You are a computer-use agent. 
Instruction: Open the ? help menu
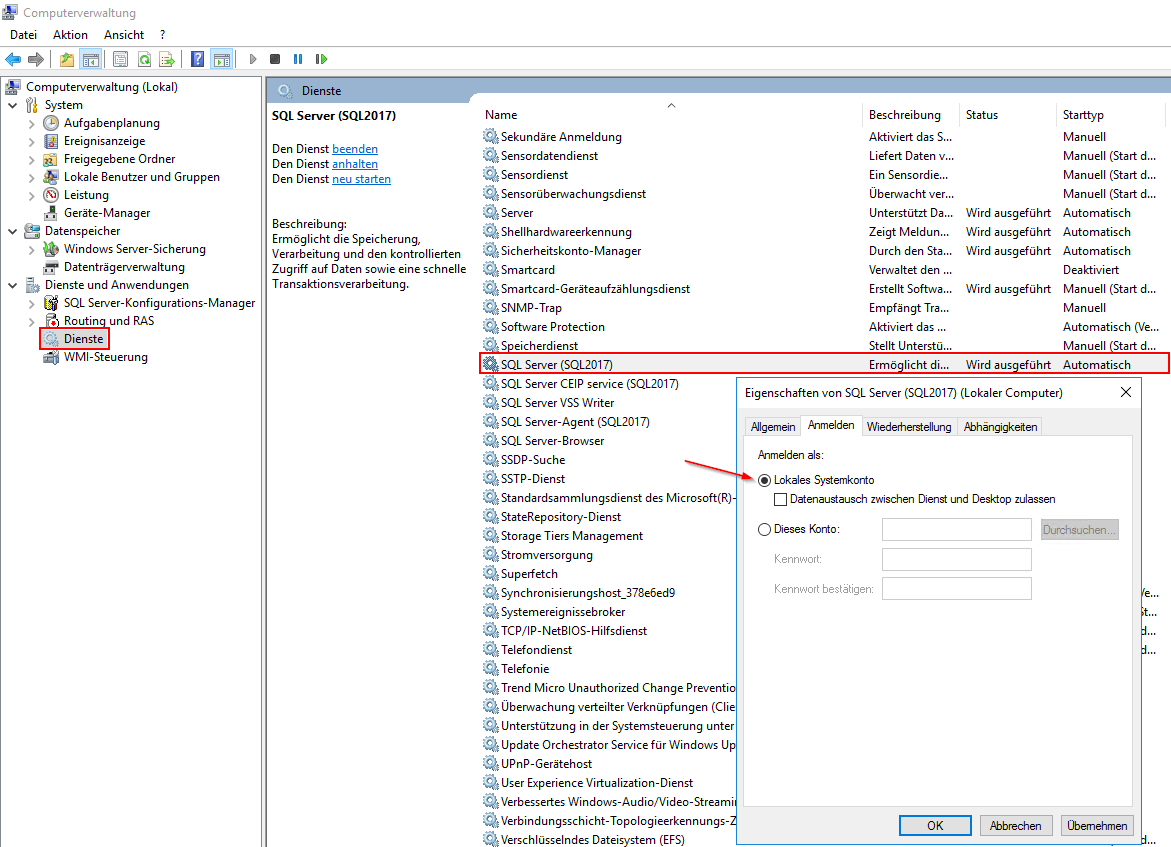pos(162,34)
